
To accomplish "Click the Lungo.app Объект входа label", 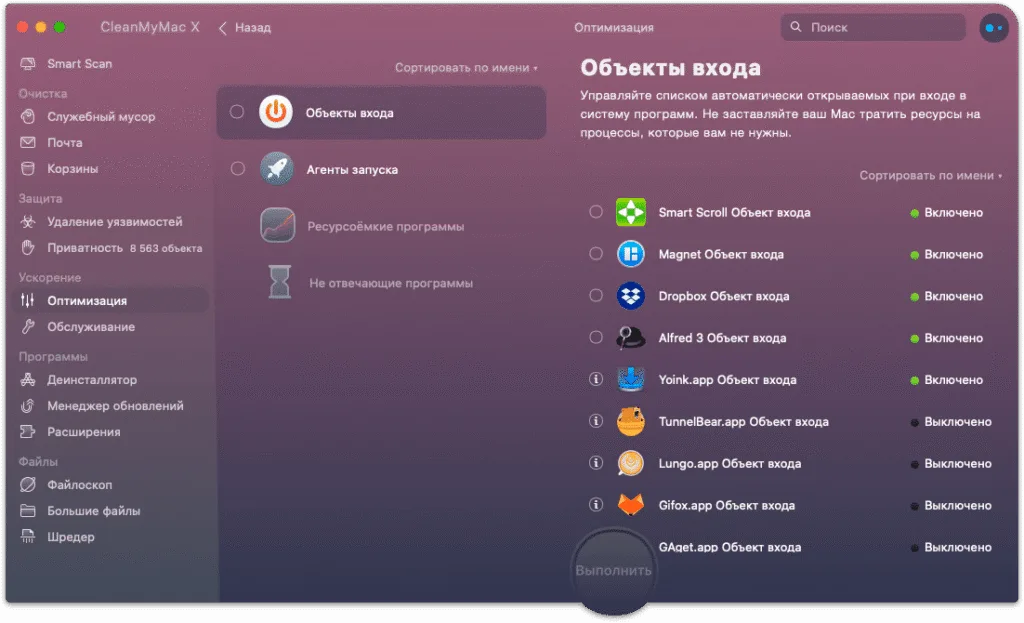I will pyautogui.click(x=729, y=464).
